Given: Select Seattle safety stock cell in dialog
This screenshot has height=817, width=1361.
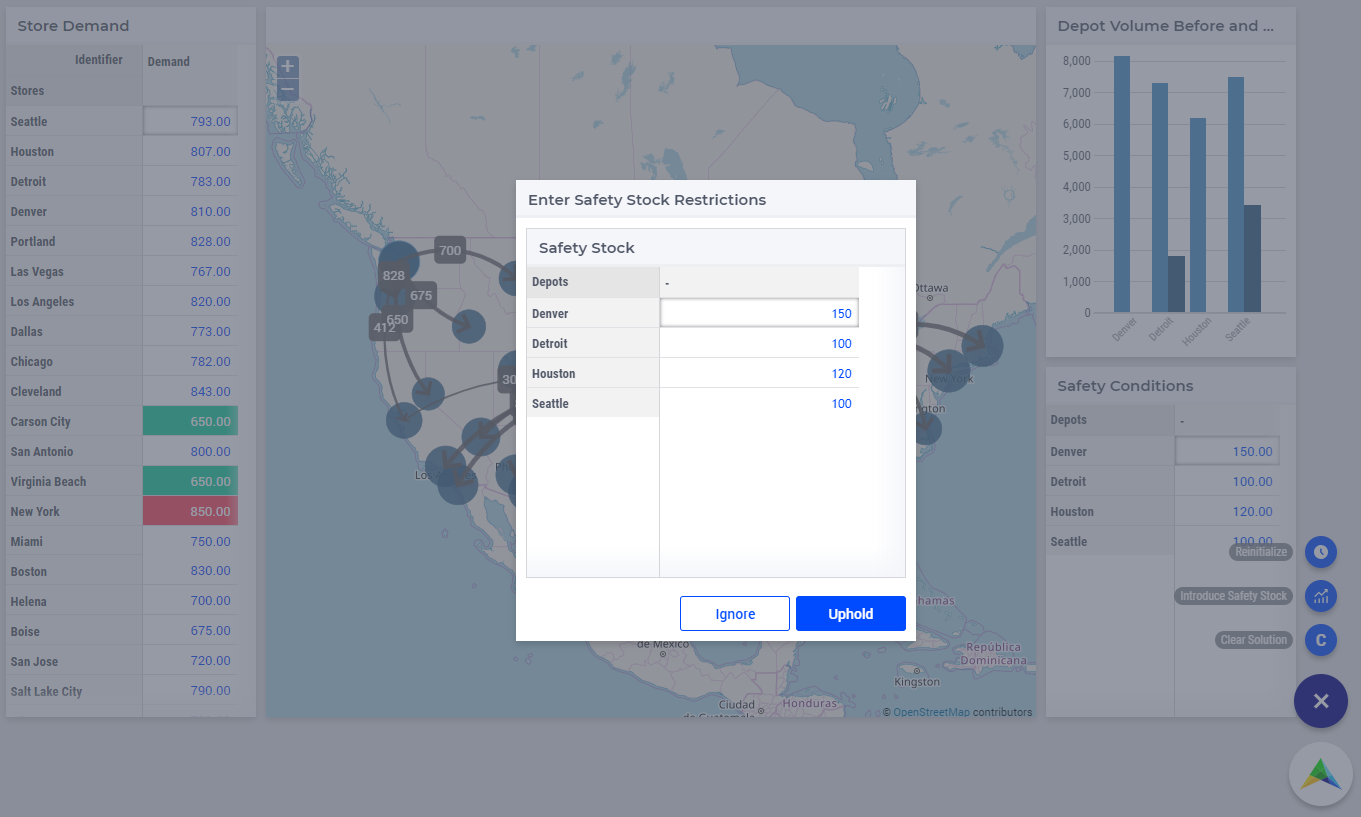Looking at the screenshot, I should click(759, 403).
